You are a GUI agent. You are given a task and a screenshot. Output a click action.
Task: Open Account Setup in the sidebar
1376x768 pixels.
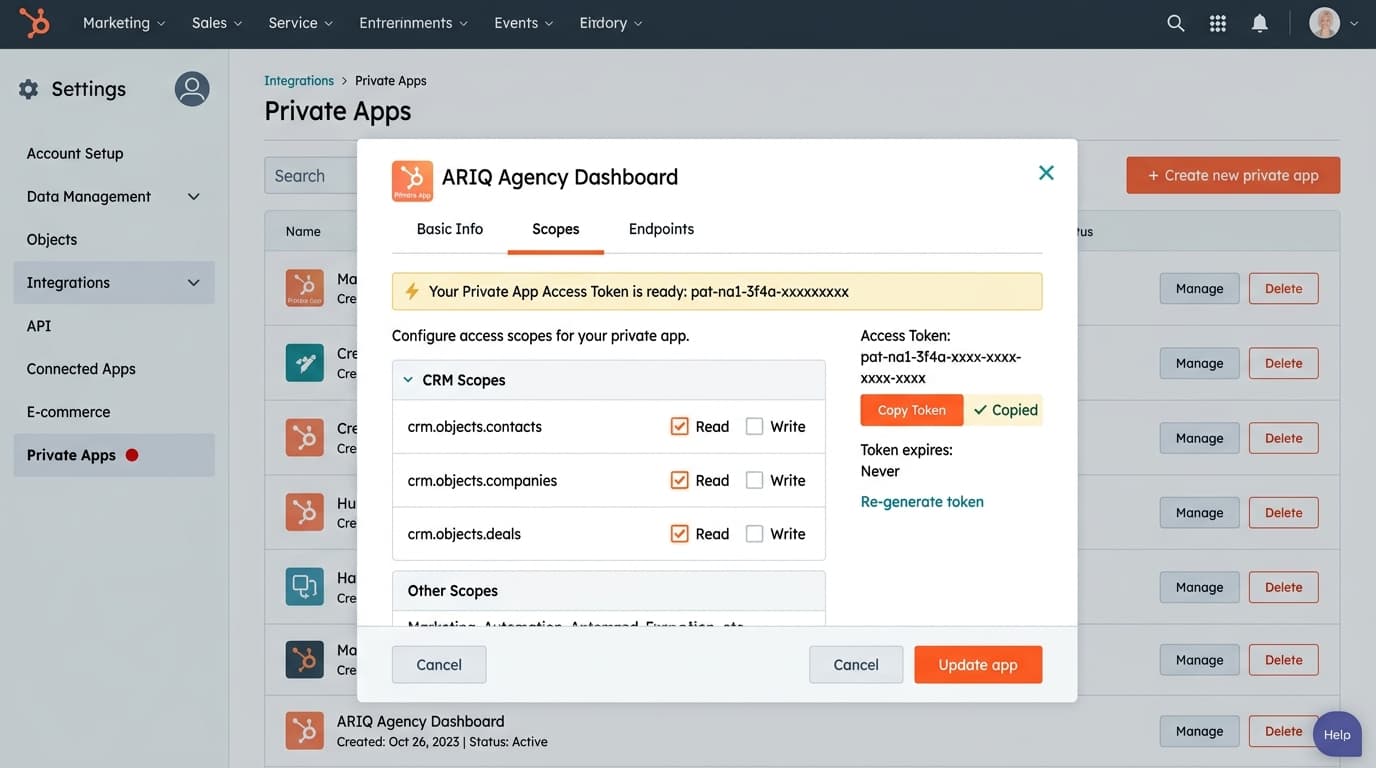[x=75, y=154]
